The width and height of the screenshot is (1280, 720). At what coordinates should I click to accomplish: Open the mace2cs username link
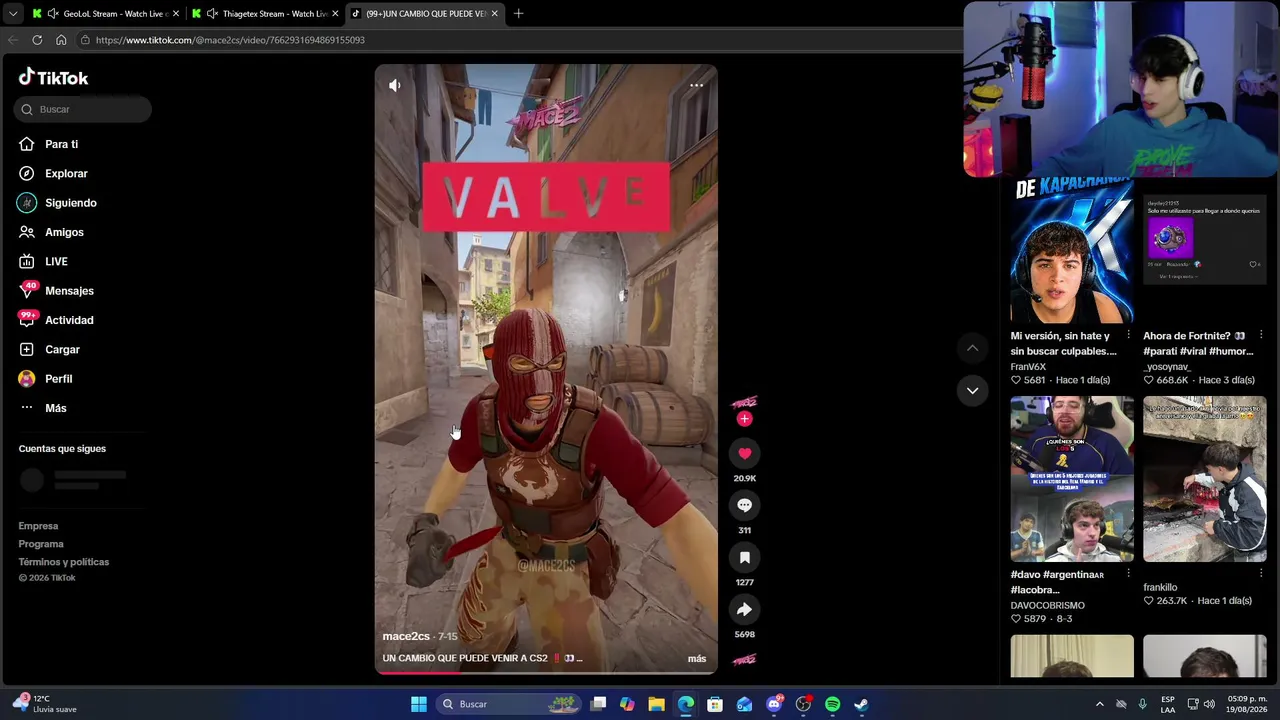point(406,637)
